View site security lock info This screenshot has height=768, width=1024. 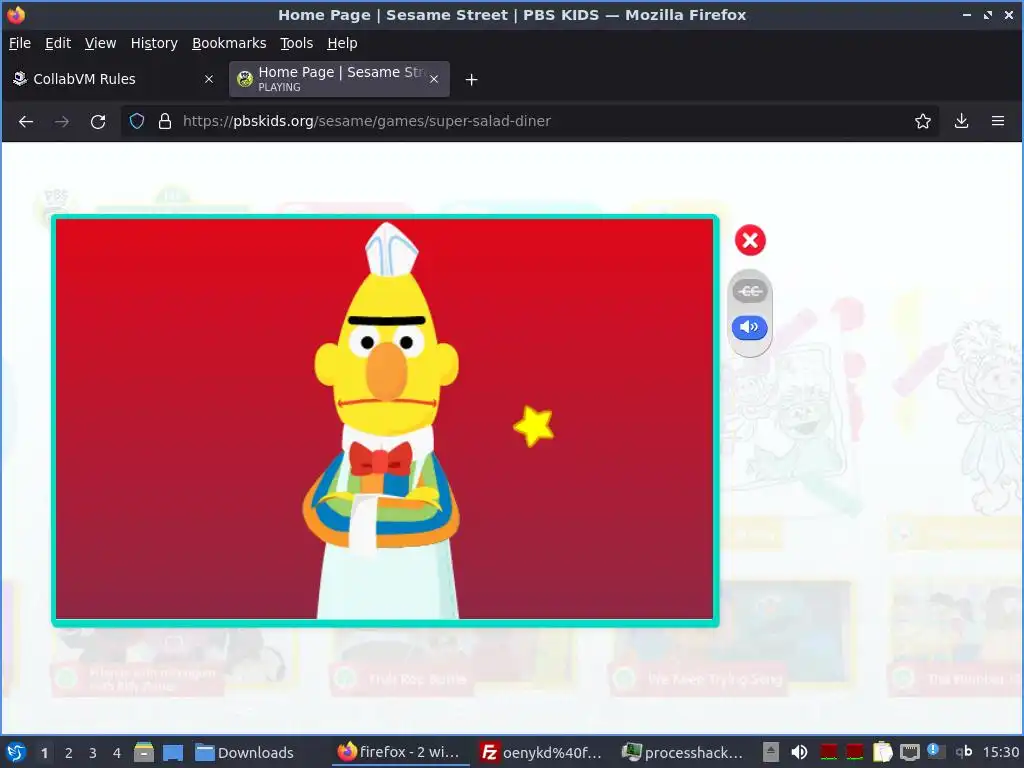[165, 121]
